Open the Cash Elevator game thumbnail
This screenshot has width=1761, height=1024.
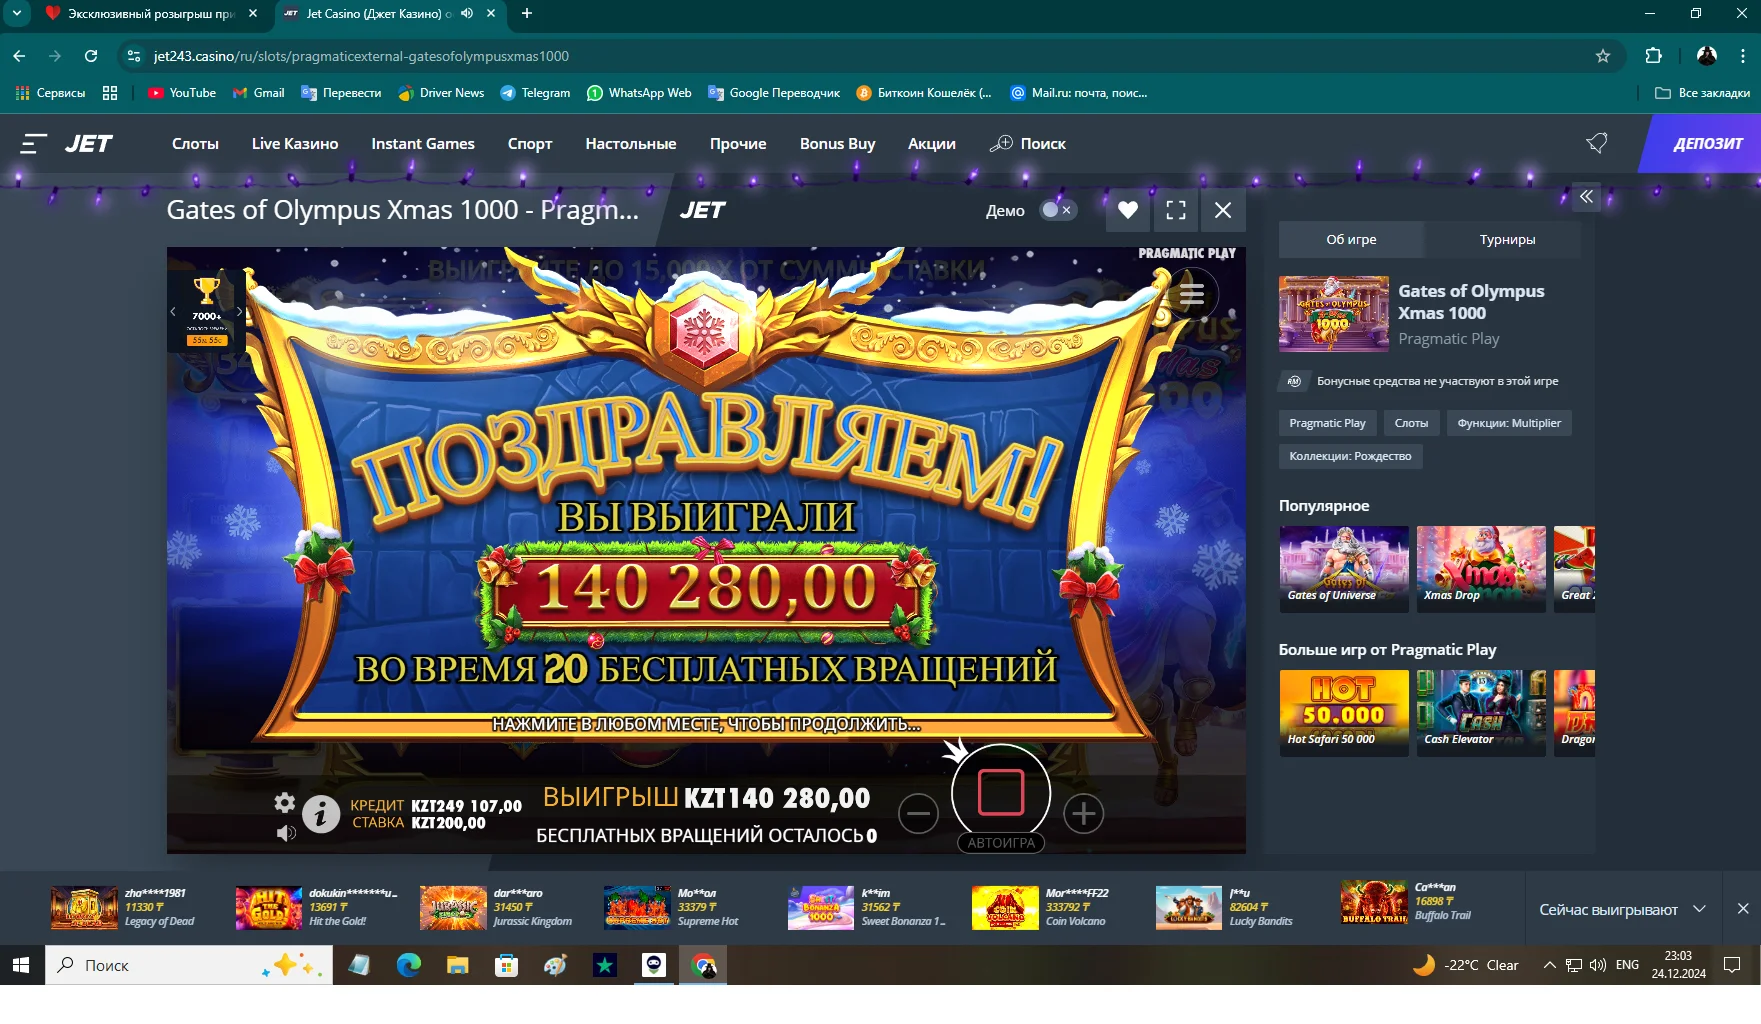[1481, 712]
